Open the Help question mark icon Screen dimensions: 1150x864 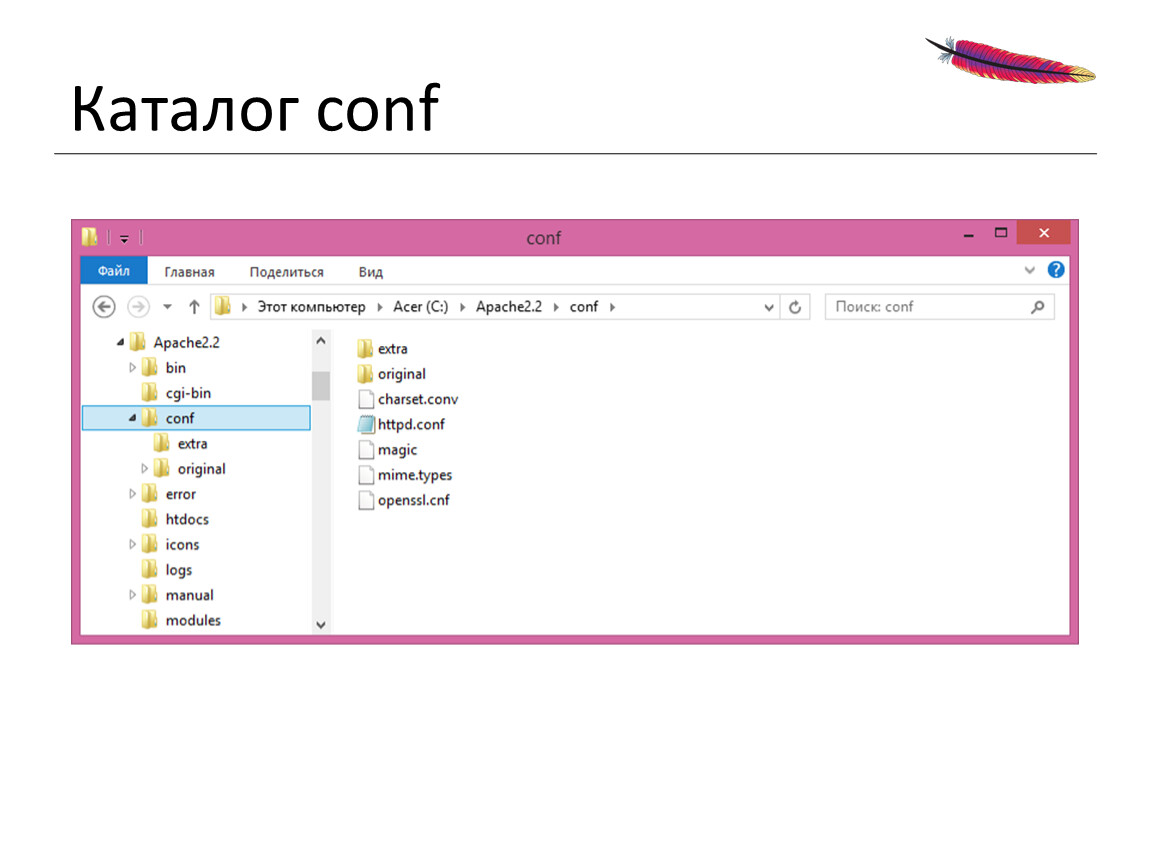pos(1055,270)
